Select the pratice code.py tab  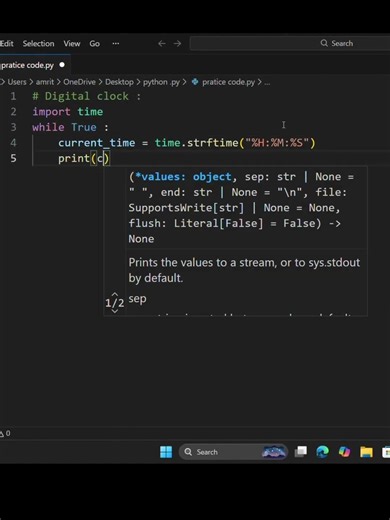click(x=34, y=65)
